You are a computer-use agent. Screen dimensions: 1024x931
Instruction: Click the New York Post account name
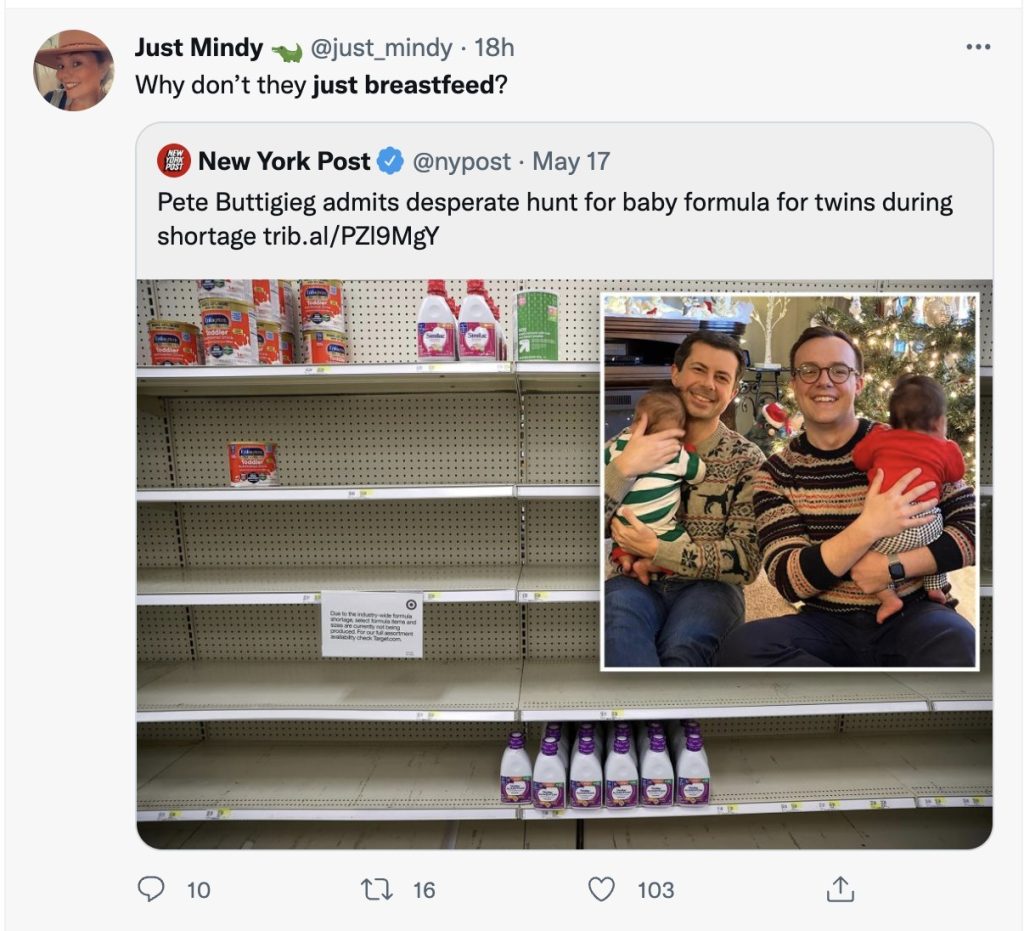[x=284, y=161]
